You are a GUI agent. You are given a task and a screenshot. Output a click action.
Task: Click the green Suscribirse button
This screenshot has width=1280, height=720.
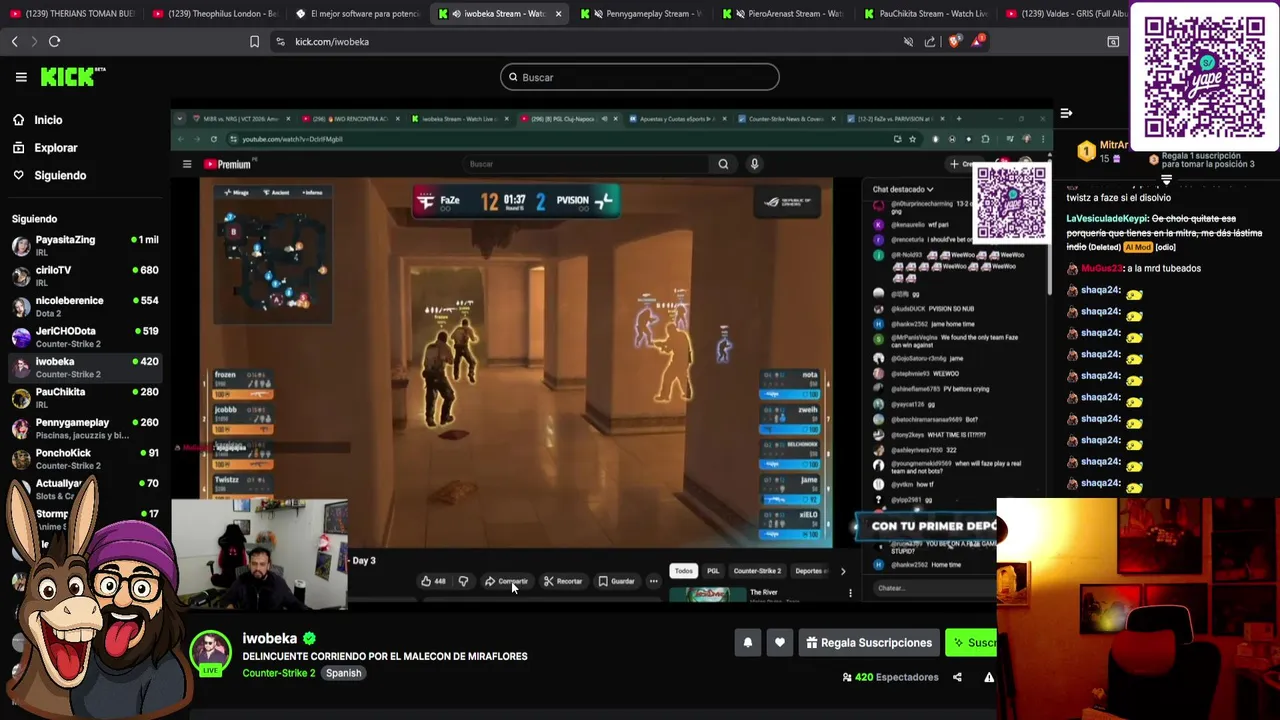(971, 643)
